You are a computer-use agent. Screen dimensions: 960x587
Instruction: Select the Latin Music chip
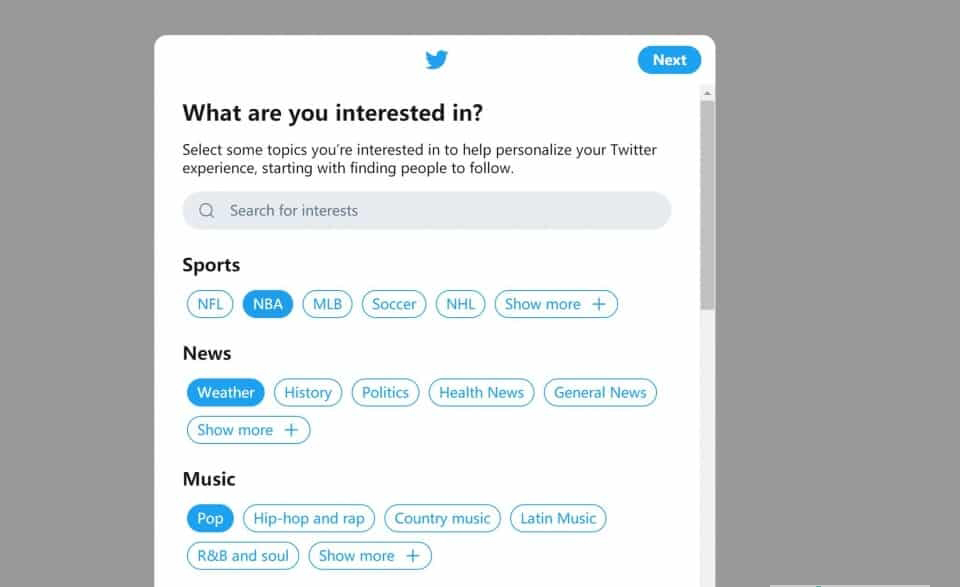point(558,518)
